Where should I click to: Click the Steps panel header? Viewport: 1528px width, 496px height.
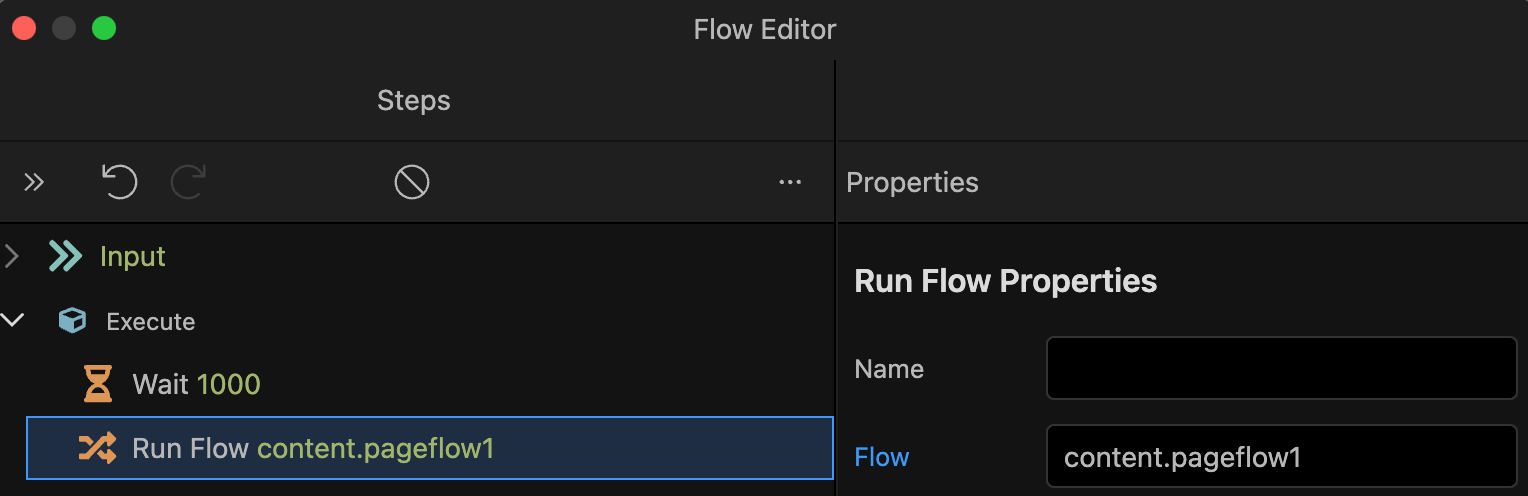[414, 100]
